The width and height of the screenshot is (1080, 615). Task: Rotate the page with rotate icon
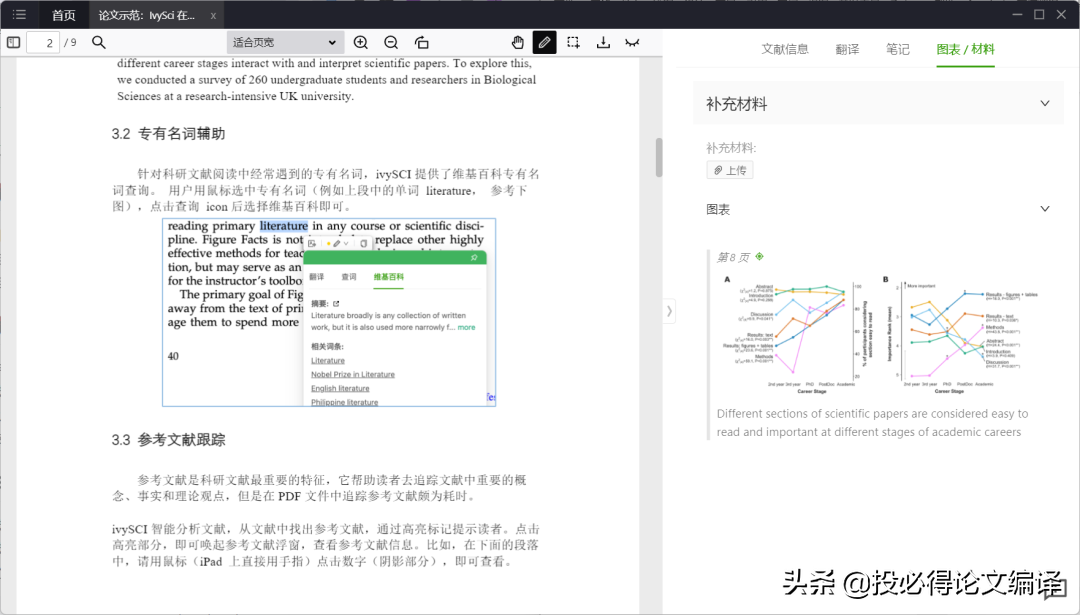(x=422, y=43)
